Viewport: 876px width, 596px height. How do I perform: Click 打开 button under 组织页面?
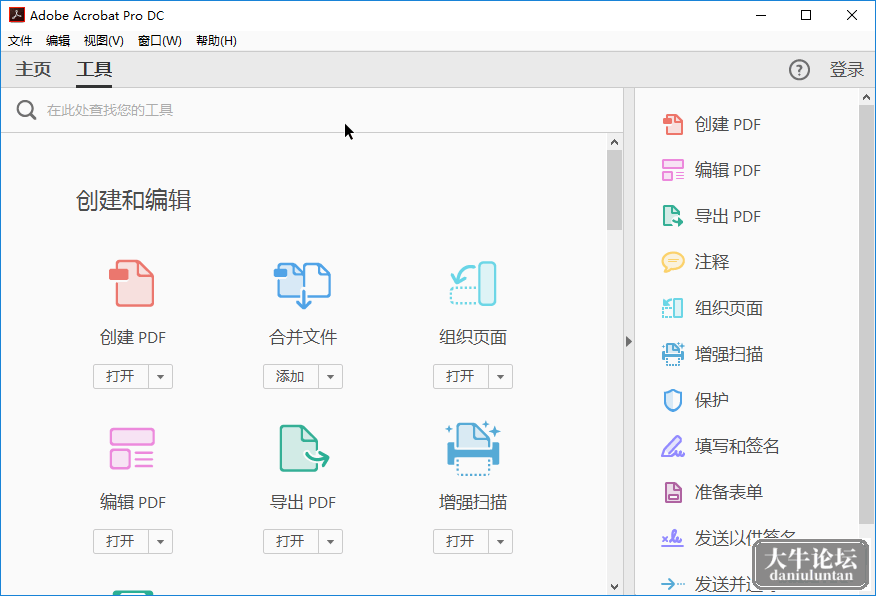coord(460,376)
